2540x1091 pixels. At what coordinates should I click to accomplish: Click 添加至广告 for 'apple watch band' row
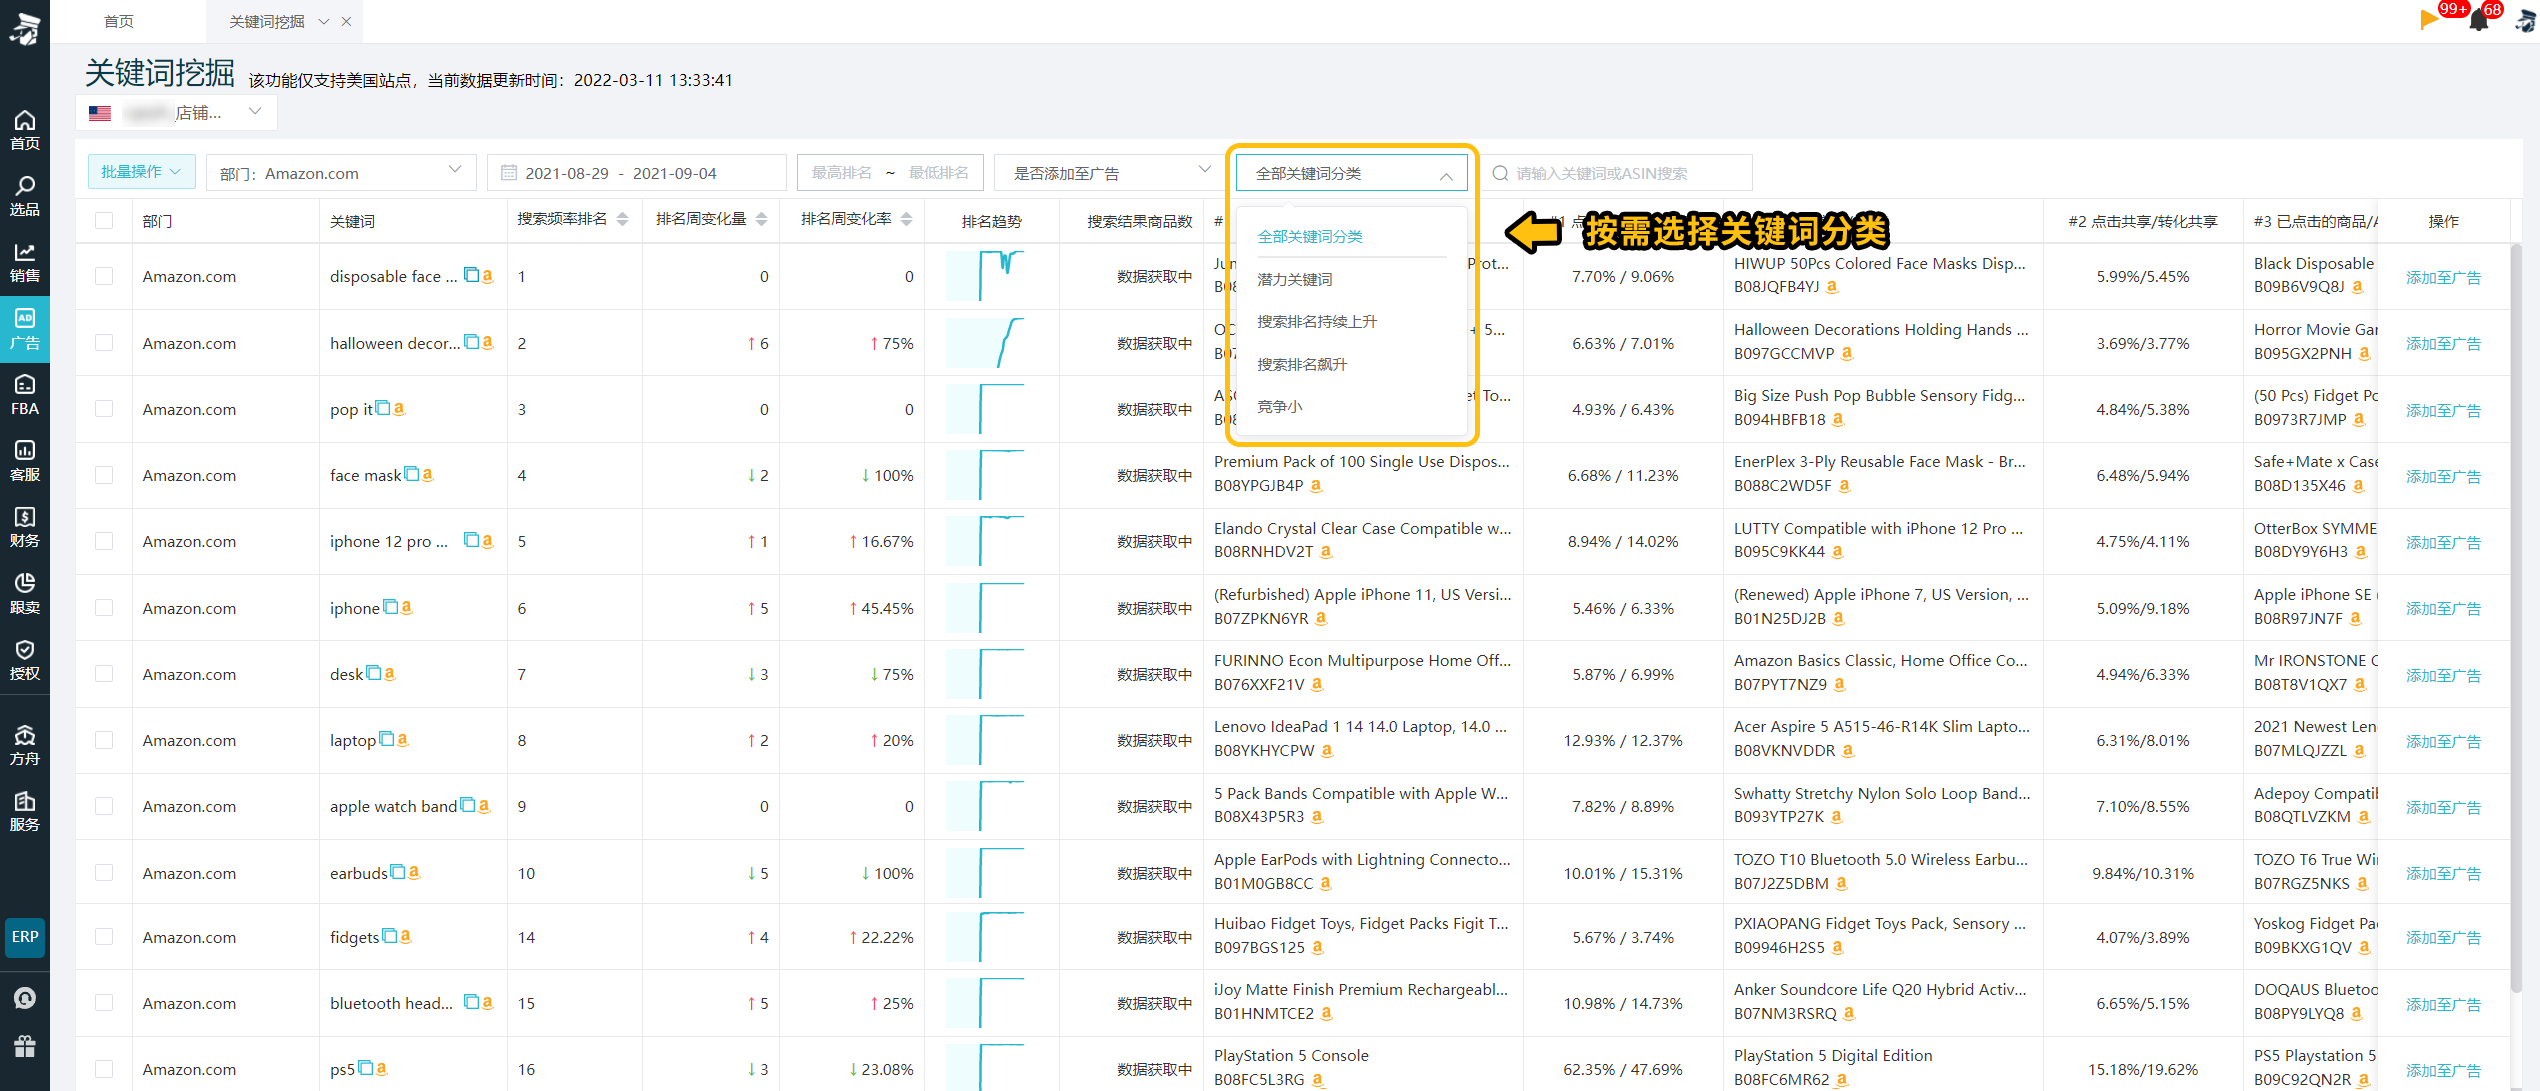click(2443, 807)
